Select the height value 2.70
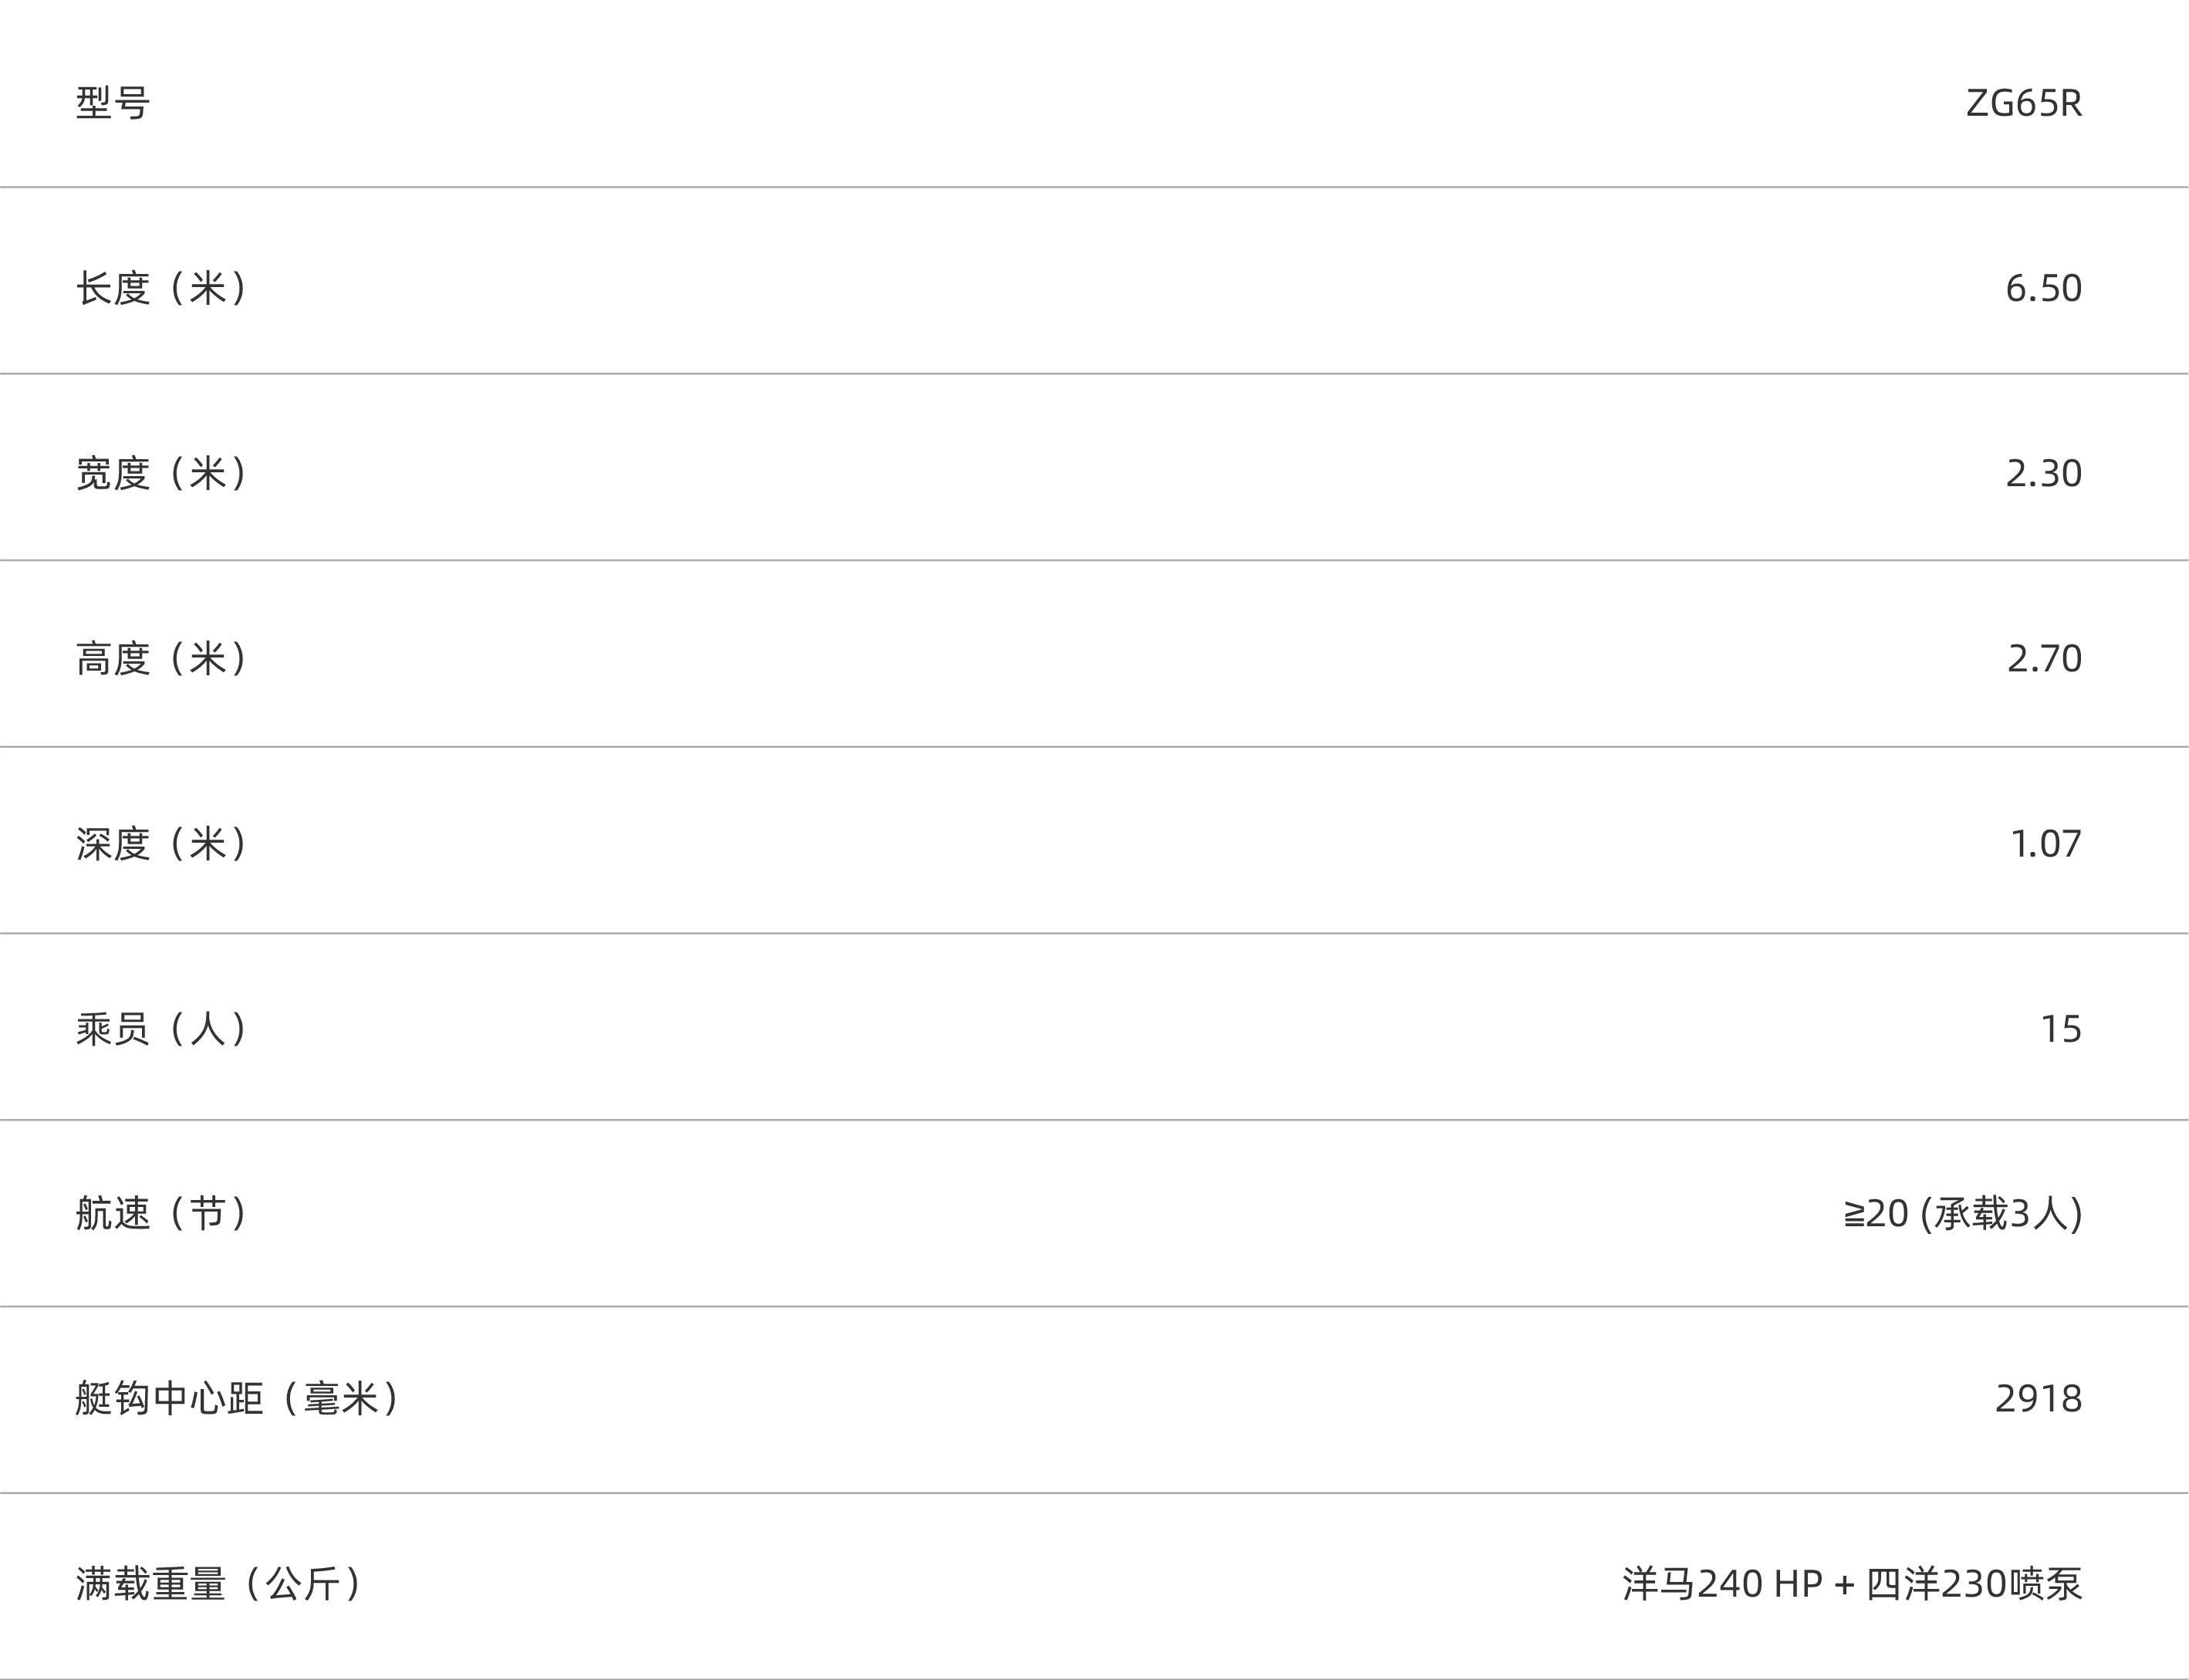Image resolution: width=2189 pixels, height=1680 pixels. (x=2044, y=658)
